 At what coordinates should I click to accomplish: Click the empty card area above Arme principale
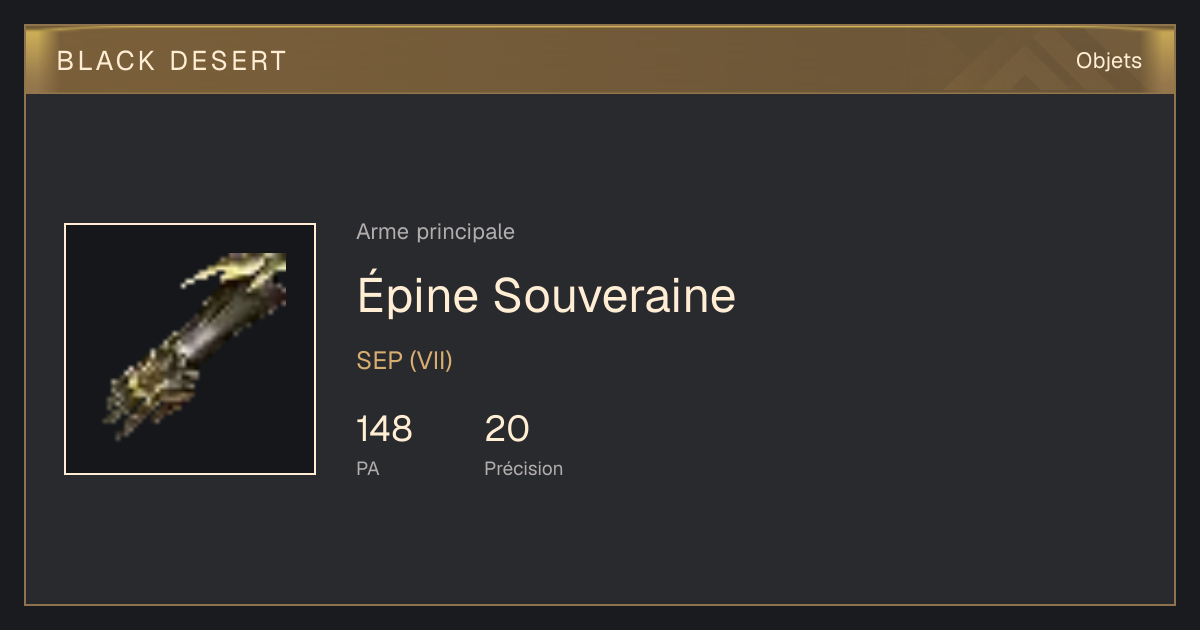[600, 155]
